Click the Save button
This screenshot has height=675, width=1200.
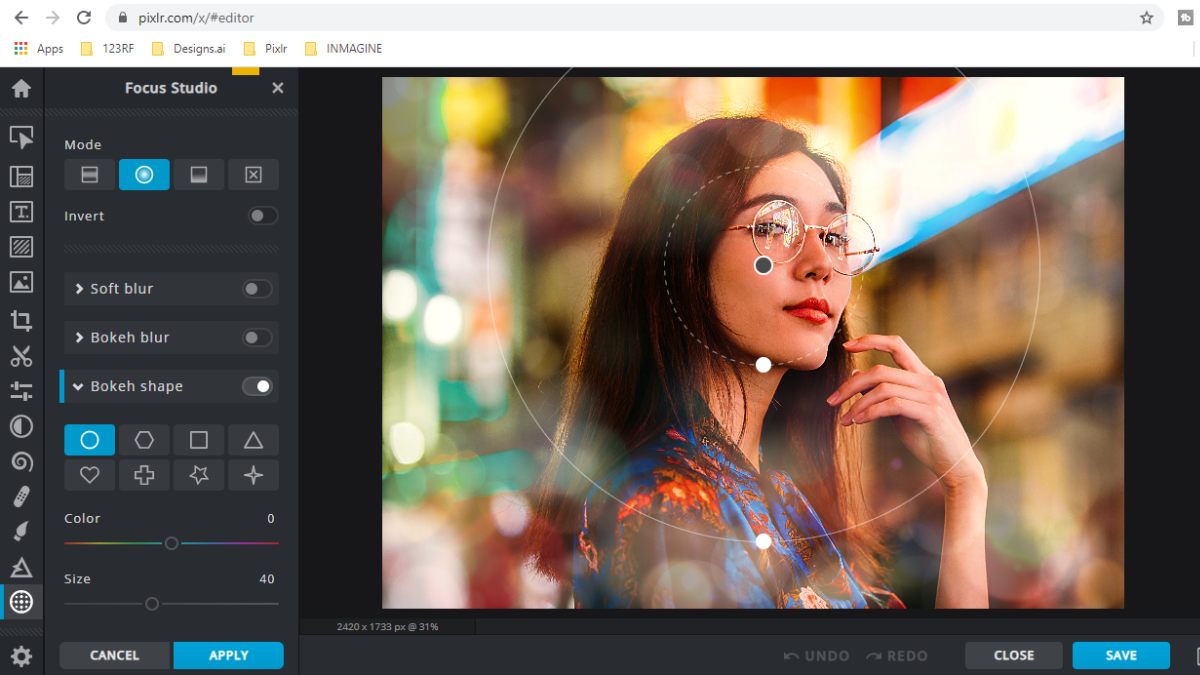[x=1120, y=655]
